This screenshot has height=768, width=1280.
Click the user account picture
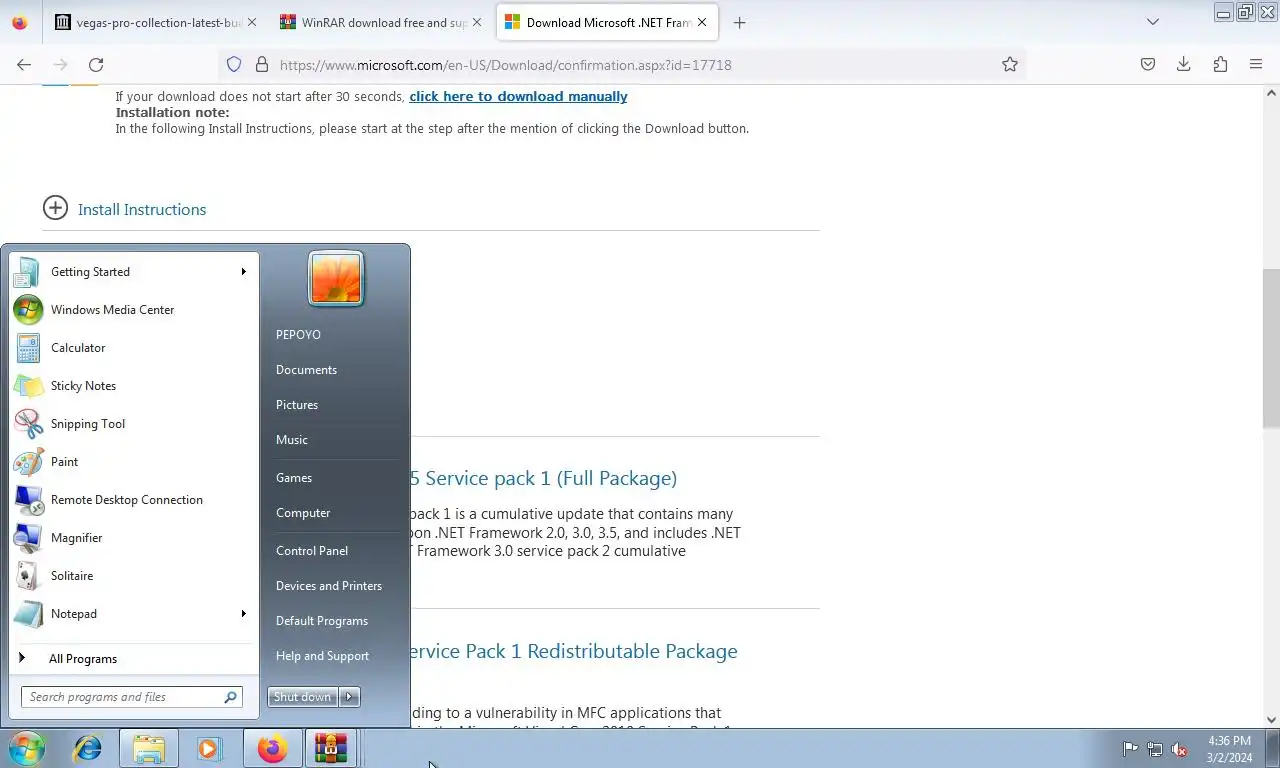click(336, 278)
